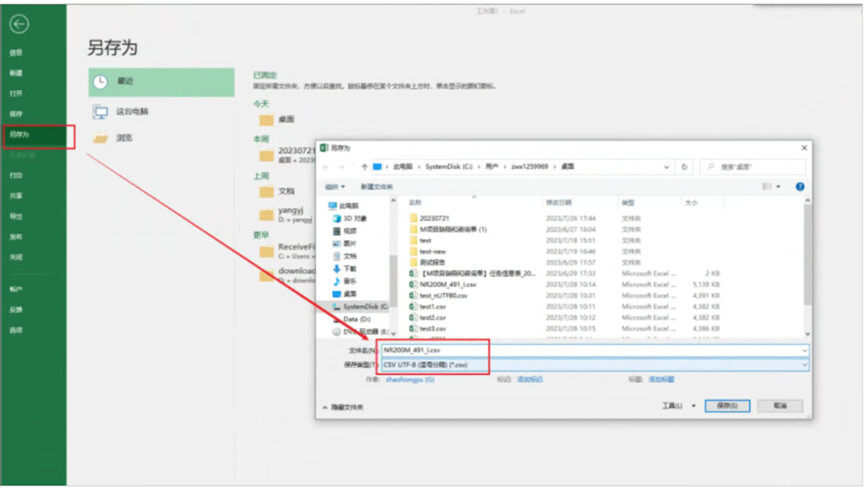Open the 工具 (Tools) dropdown

pyautogui.click(x=679, y=406)
